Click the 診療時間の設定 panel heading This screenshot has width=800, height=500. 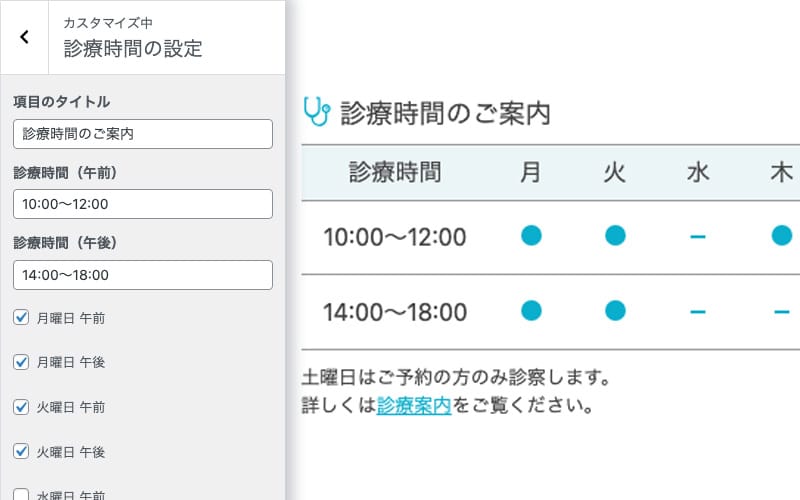[133, 48]
